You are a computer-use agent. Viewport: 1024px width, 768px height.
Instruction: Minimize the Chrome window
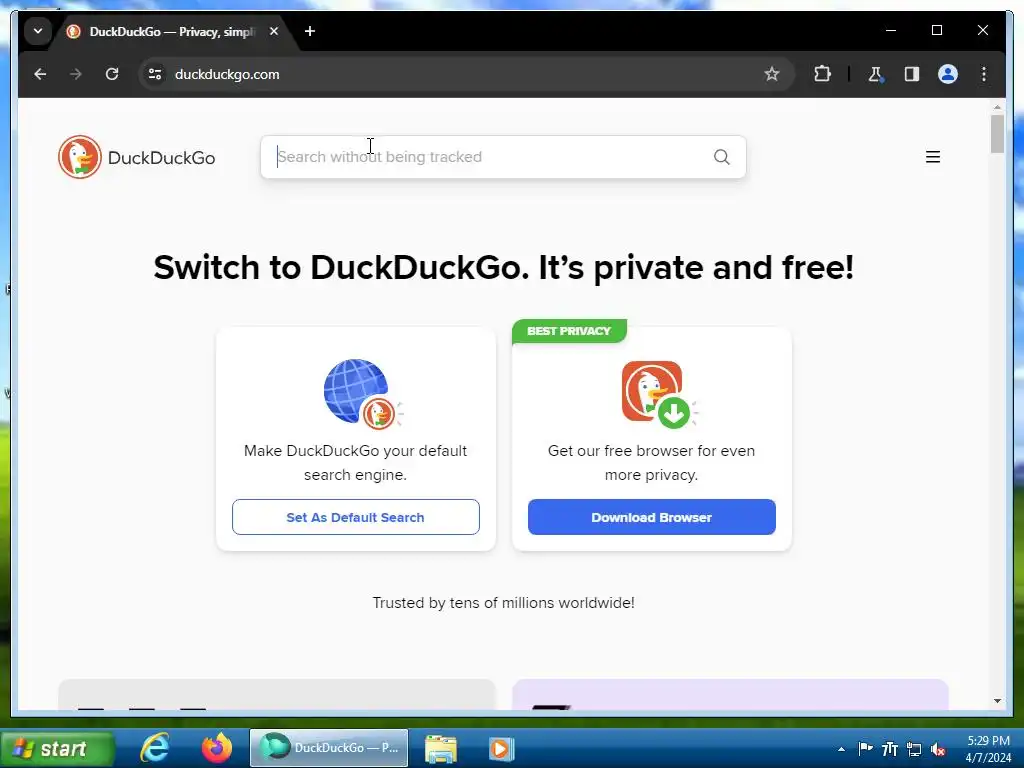tap(891, 31)
